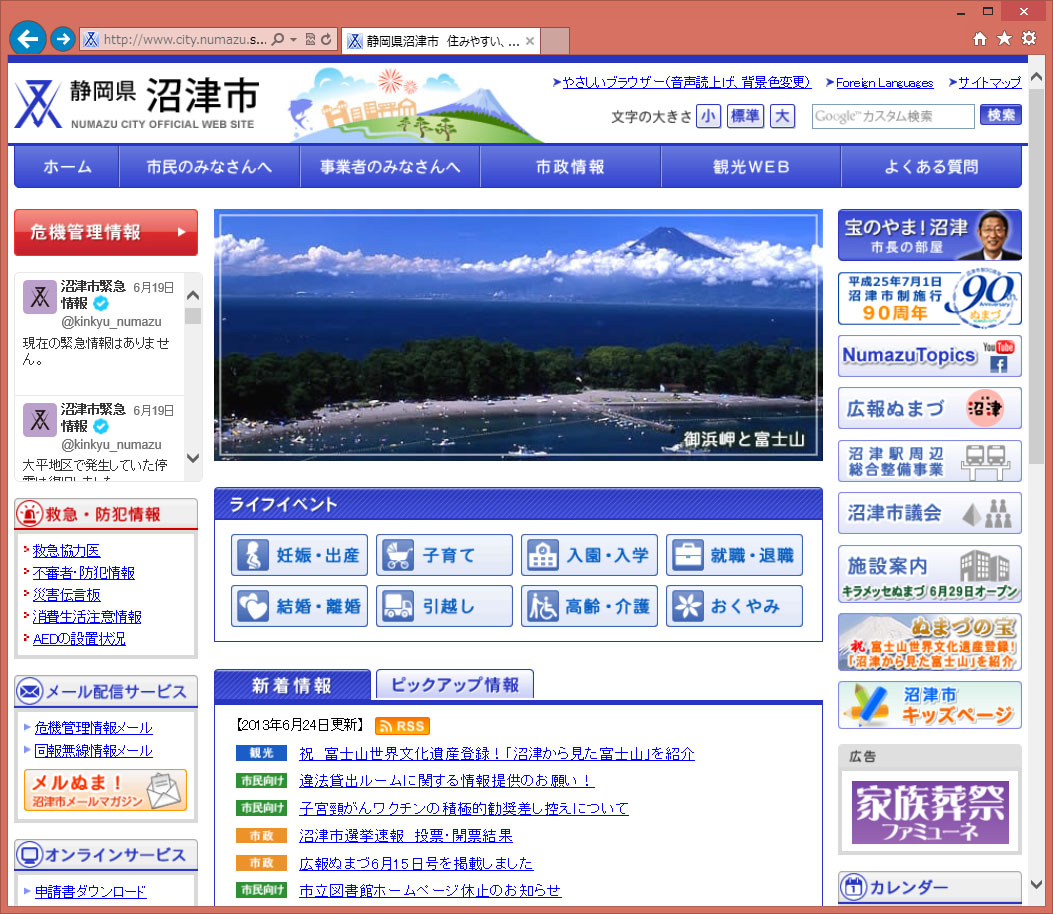Open the 市政情報 menu item

click(571, 167)
